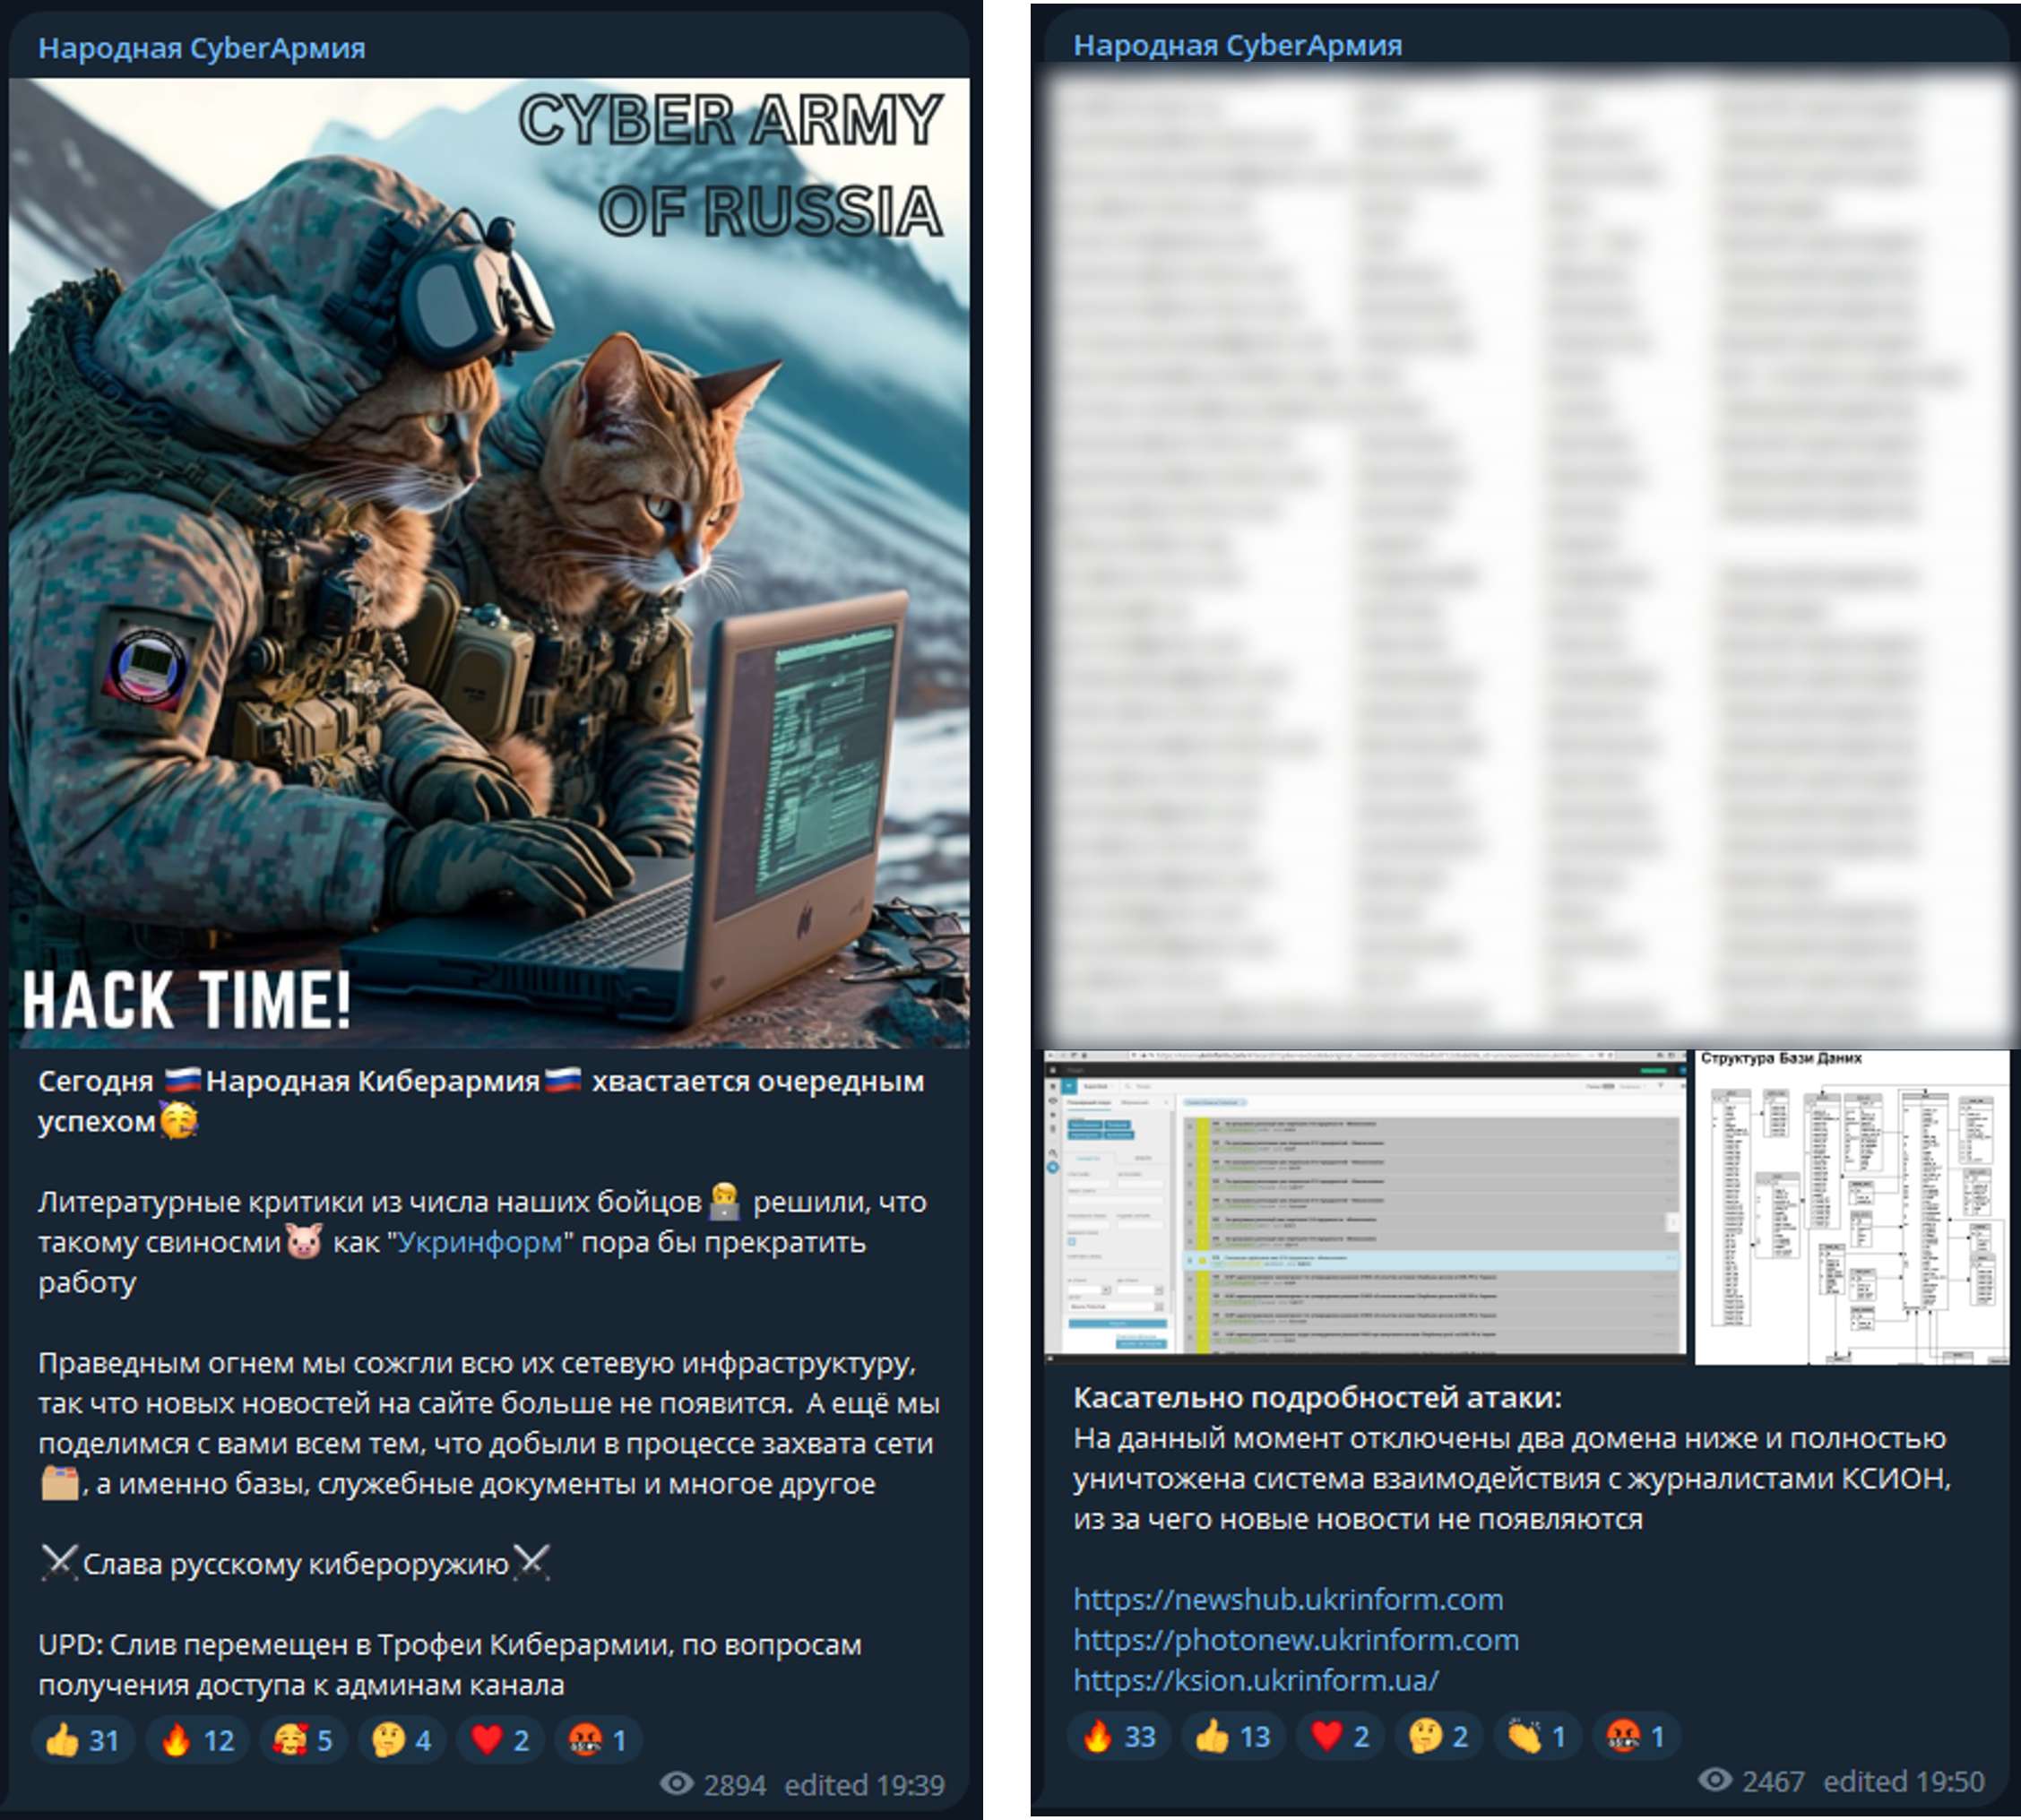The width and height of the screenshot is (2021, 1820).
Task: Click the views eye icon showing 2894
Action: 677,1783
